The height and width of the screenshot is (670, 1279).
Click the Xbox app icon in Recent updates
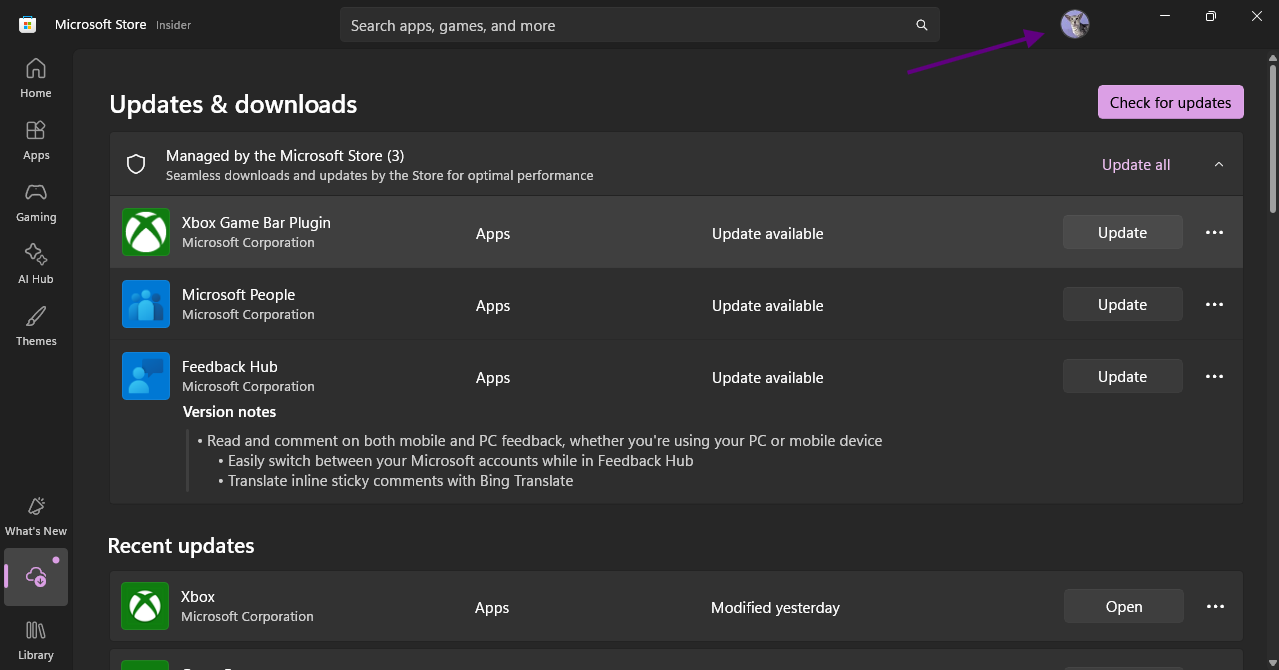(x=145, y=606)
